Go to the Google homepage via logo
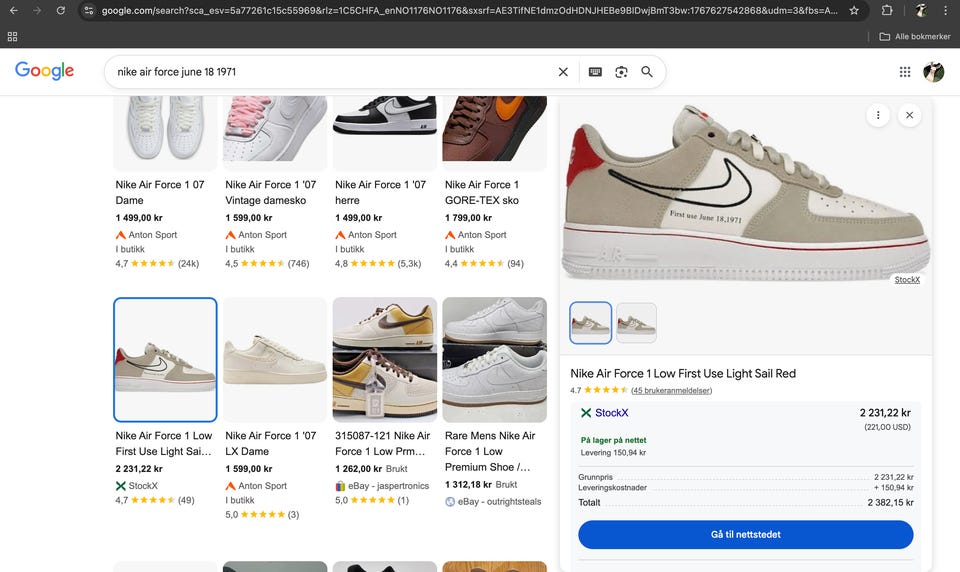 coord(45,71)
